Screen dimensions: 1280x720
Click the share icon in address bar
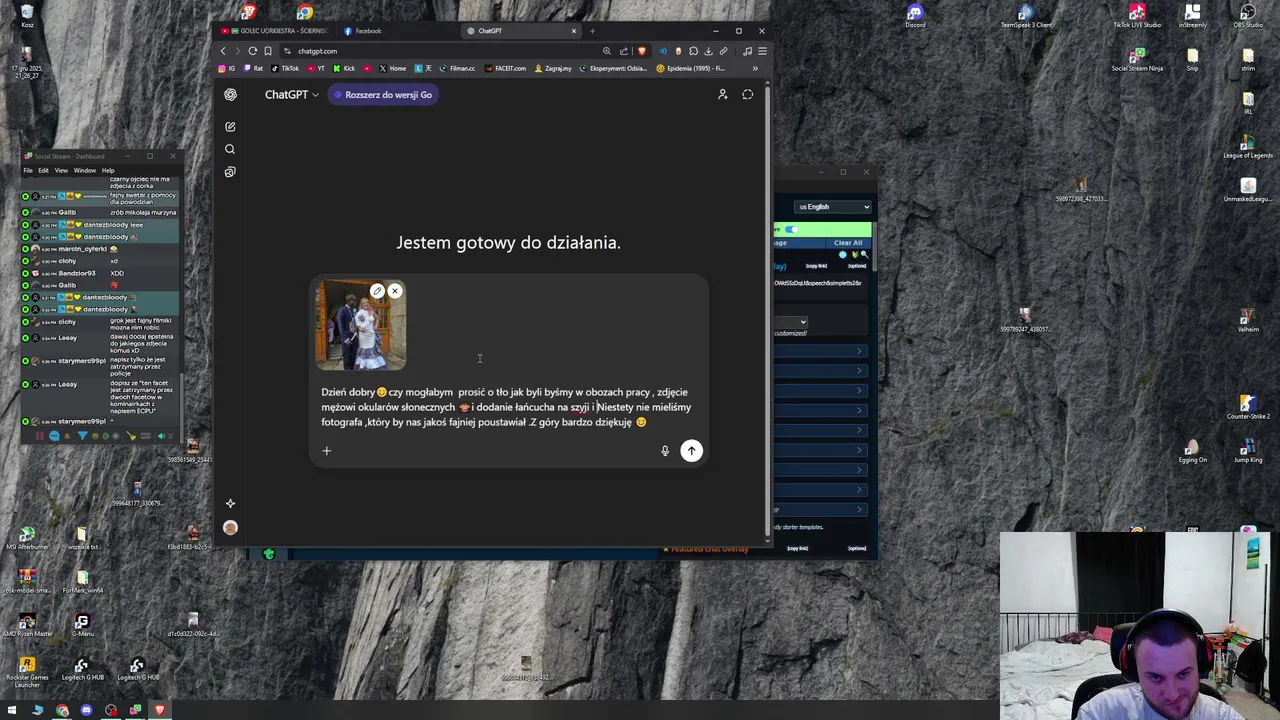point(624,51)
